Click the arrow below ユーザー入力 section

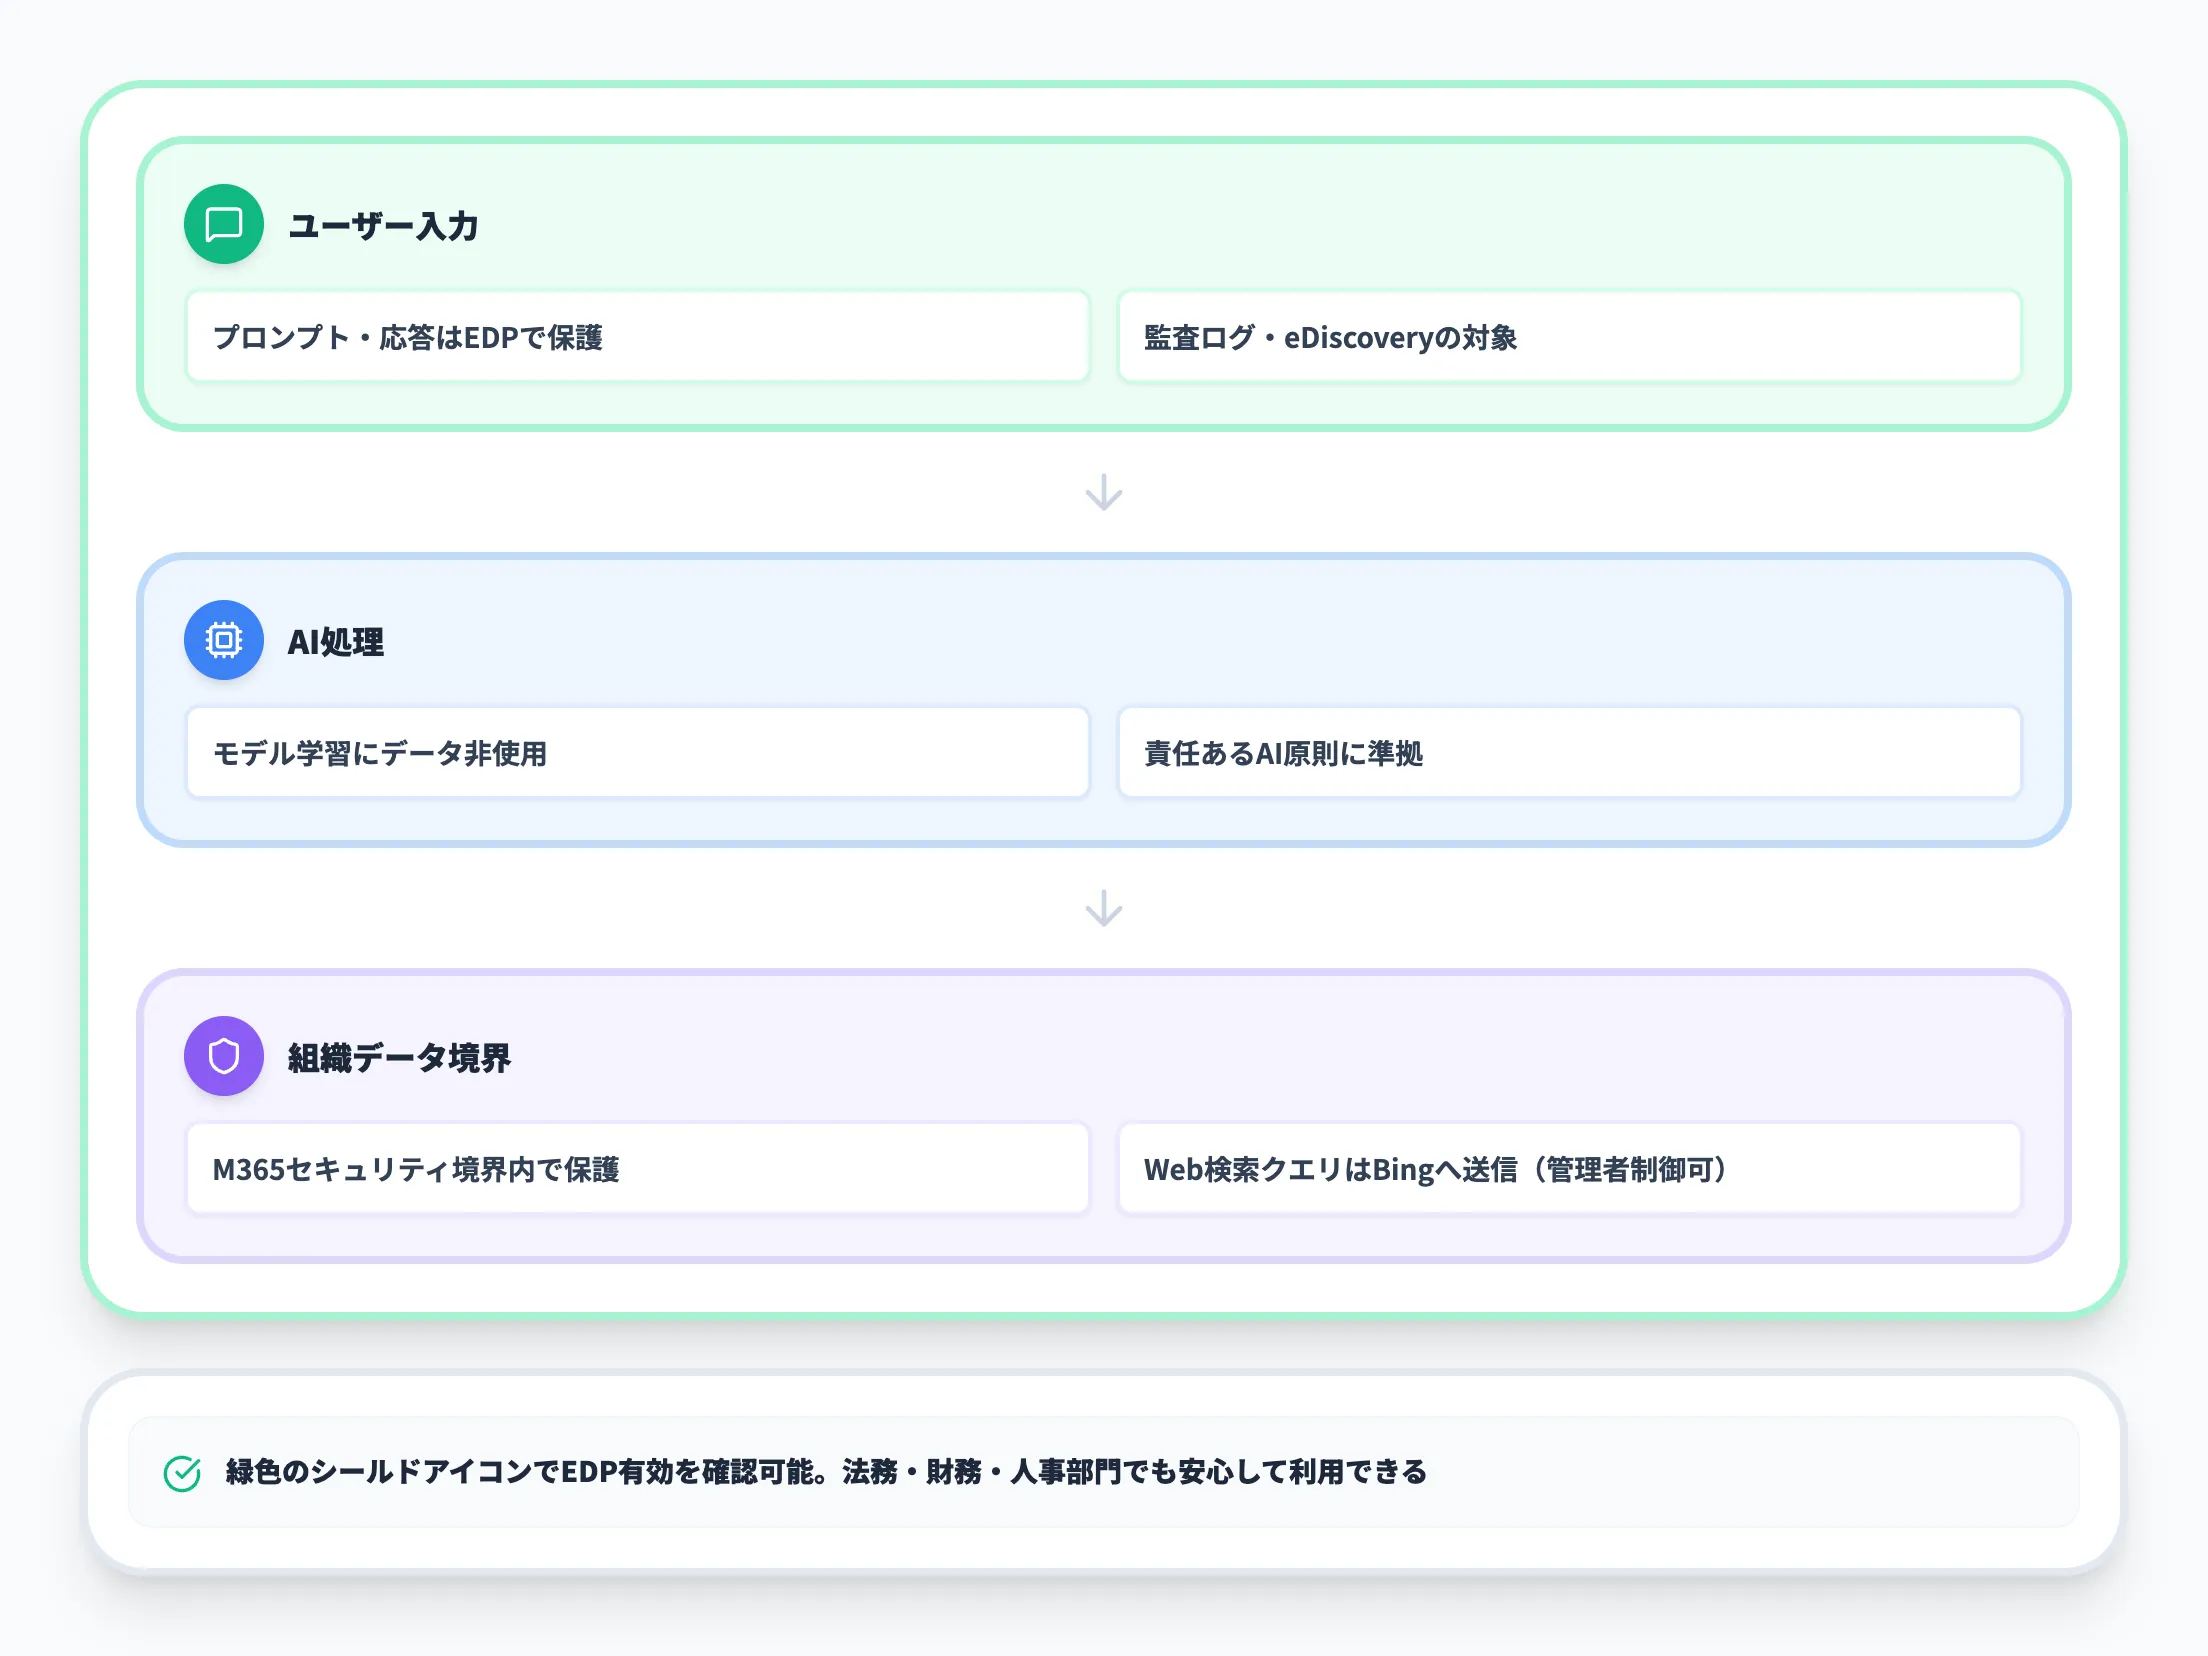pos(1104,492)
